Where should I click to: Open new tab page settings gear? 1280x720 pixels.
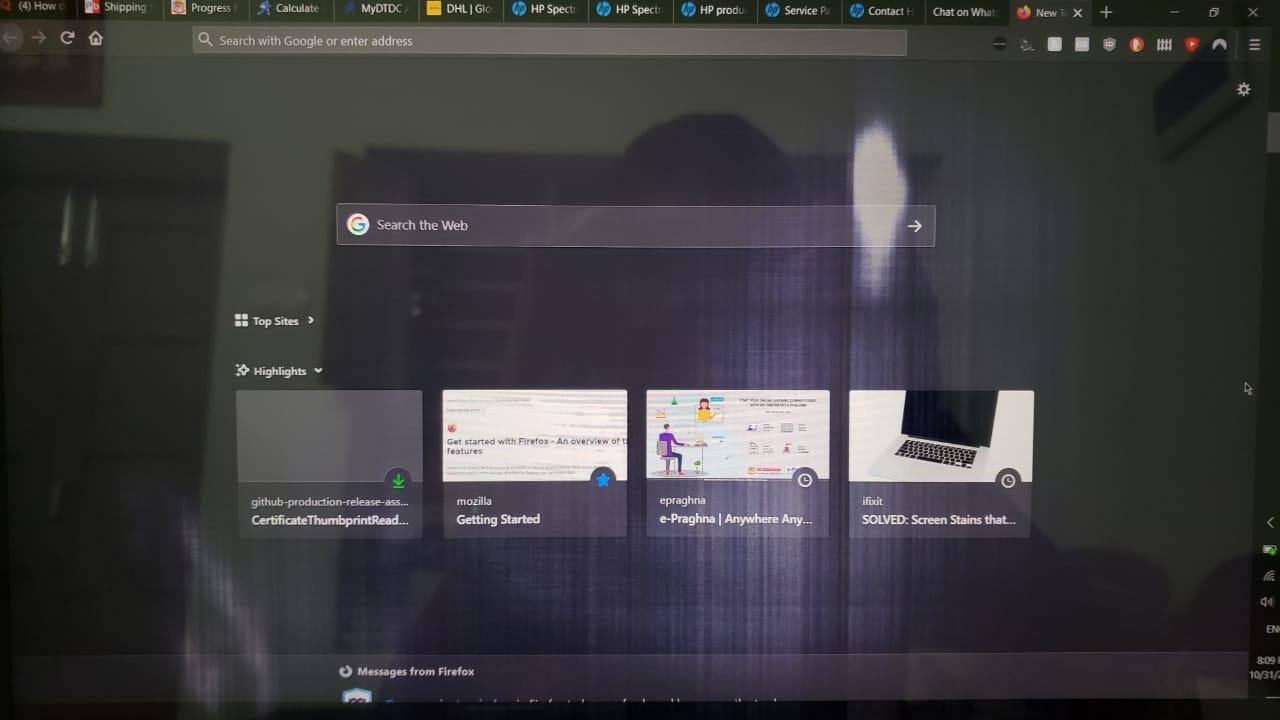(x=1243, y=89)
